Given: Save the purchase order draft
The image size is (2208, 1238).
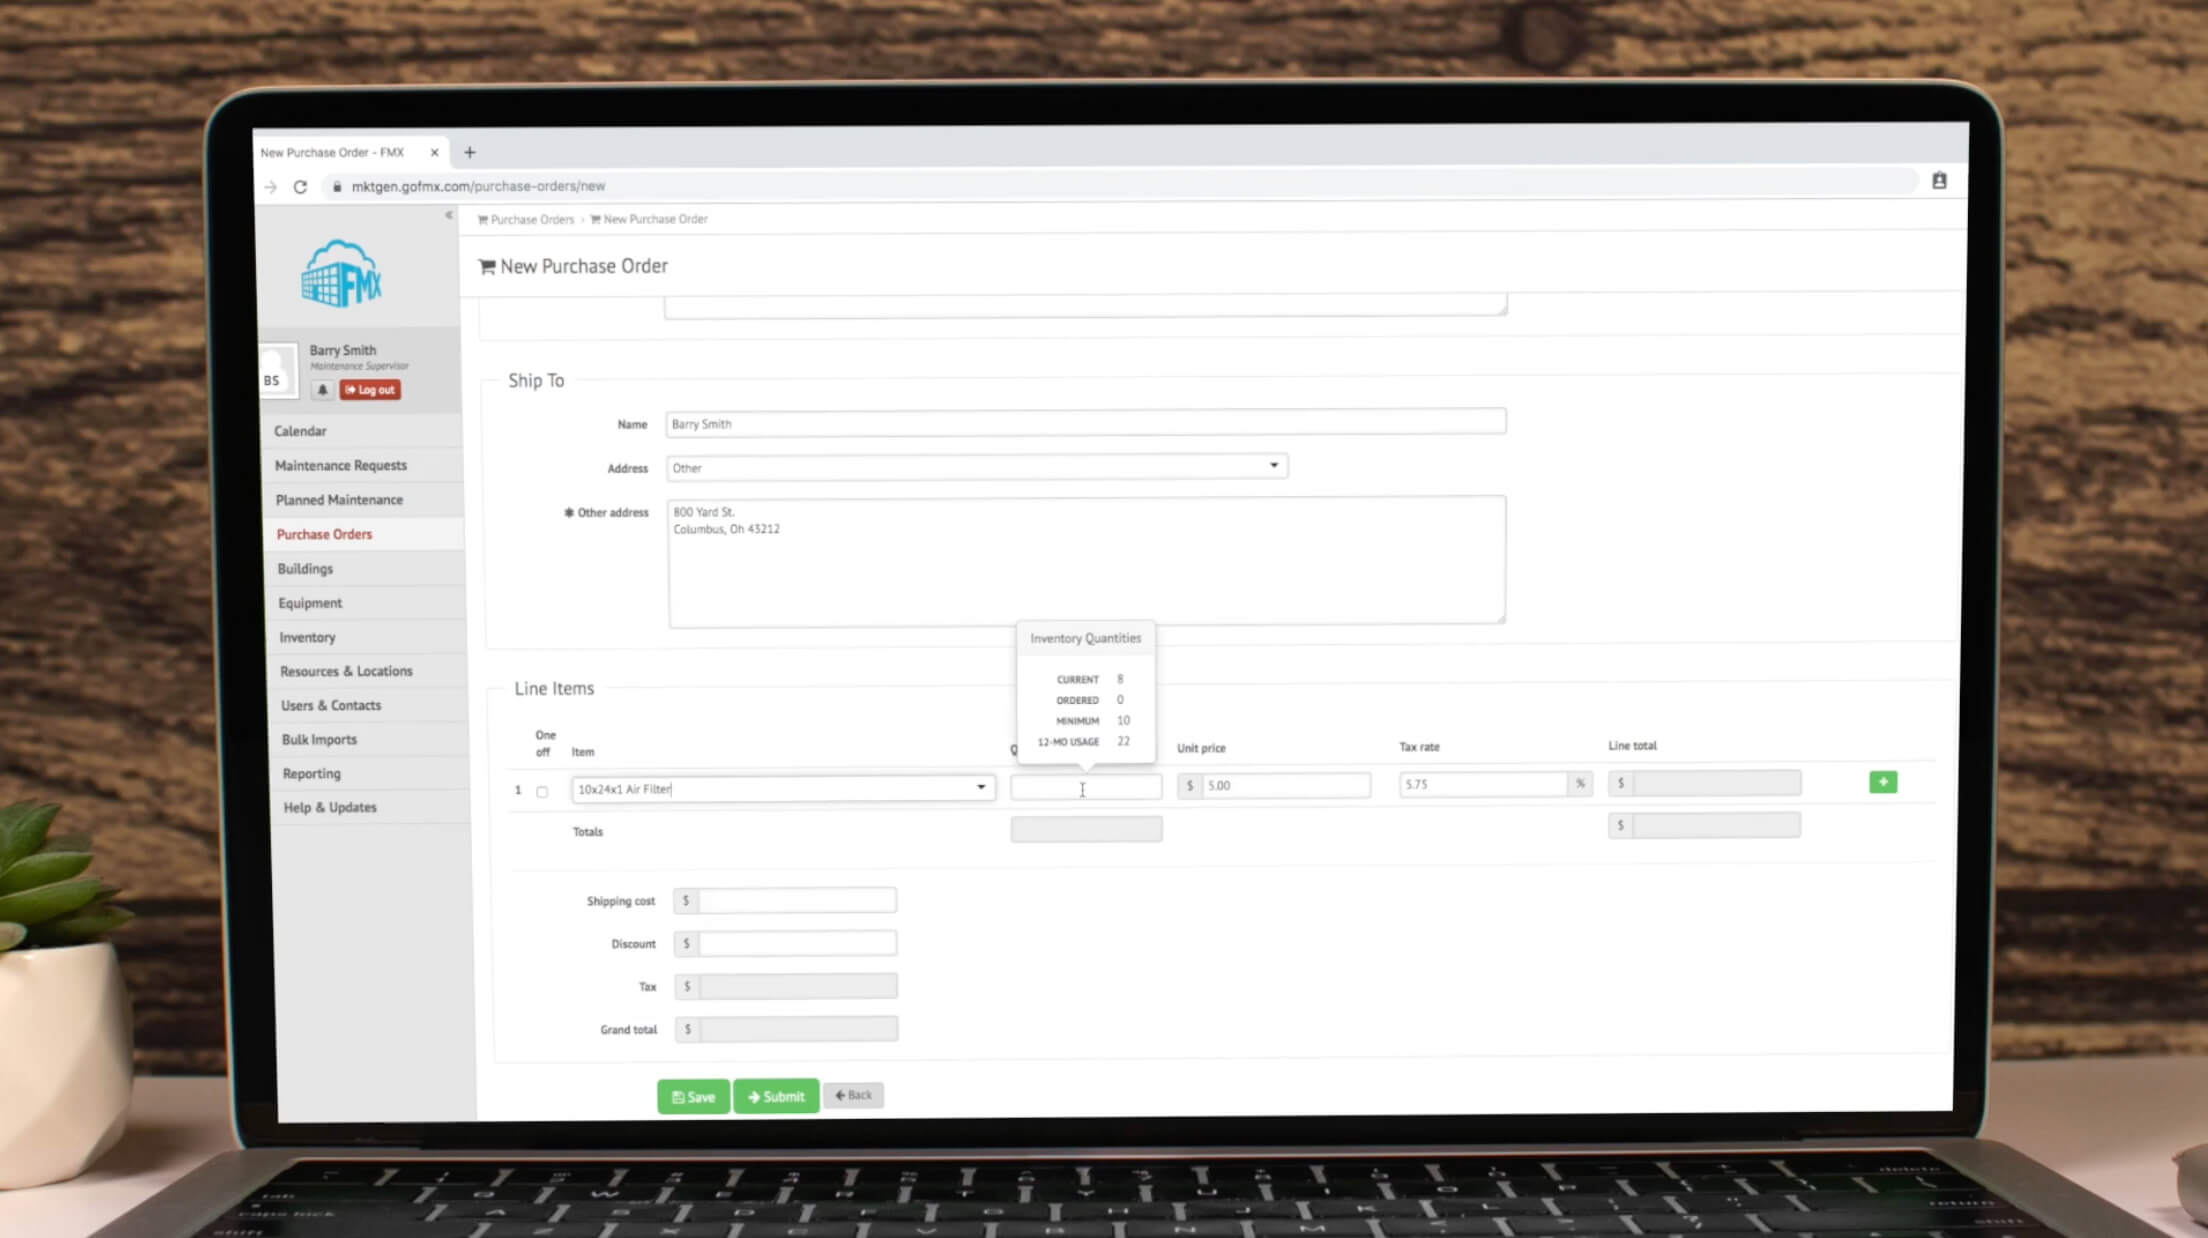Looking at the screenshot, I should [x=693, y=1096].
